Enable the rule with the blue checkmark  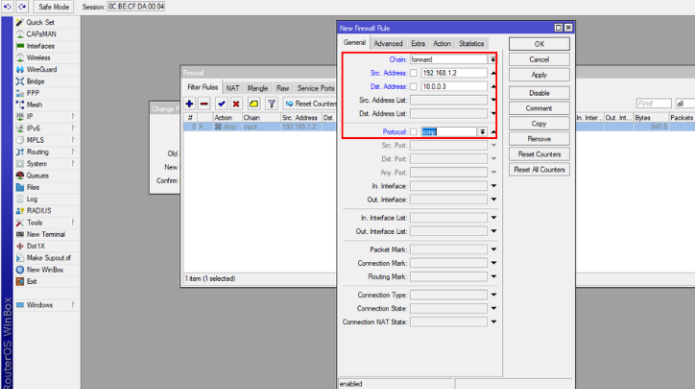(221, 104)
